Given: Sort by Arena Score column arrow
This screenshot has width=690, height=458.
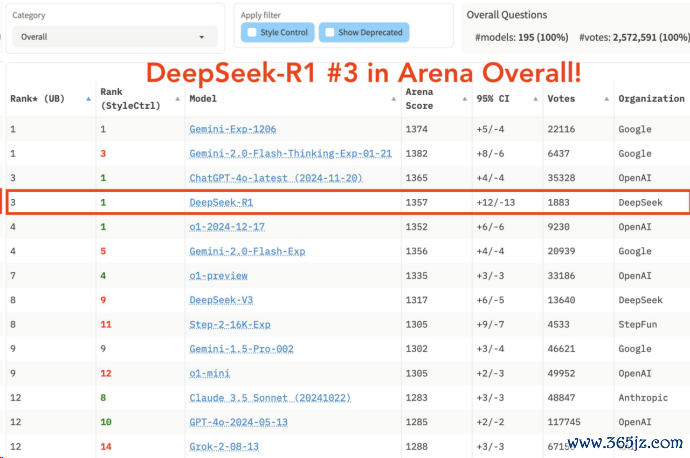Looking at the screenshot, I should pyautogui.click(x=465, y=99).
